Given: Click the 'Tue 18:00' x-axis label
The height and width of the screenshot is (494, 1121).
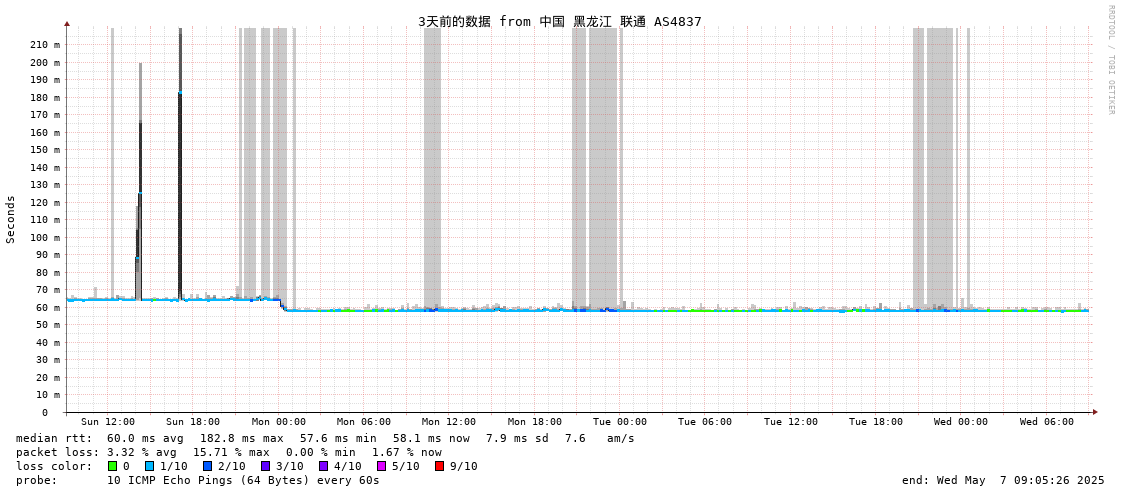Looking at the screenshot, I should (x=876, y=422).
